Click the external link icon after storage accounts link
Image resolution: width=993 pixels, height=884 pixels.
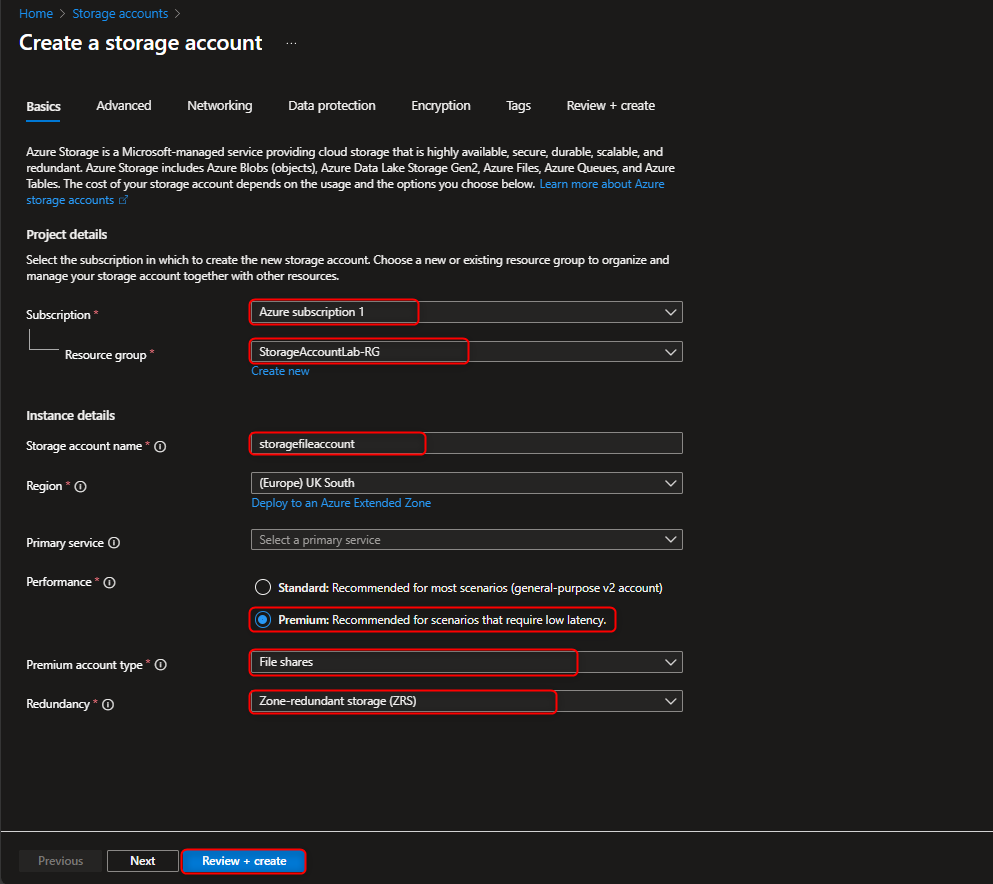[x=124, y=199]
